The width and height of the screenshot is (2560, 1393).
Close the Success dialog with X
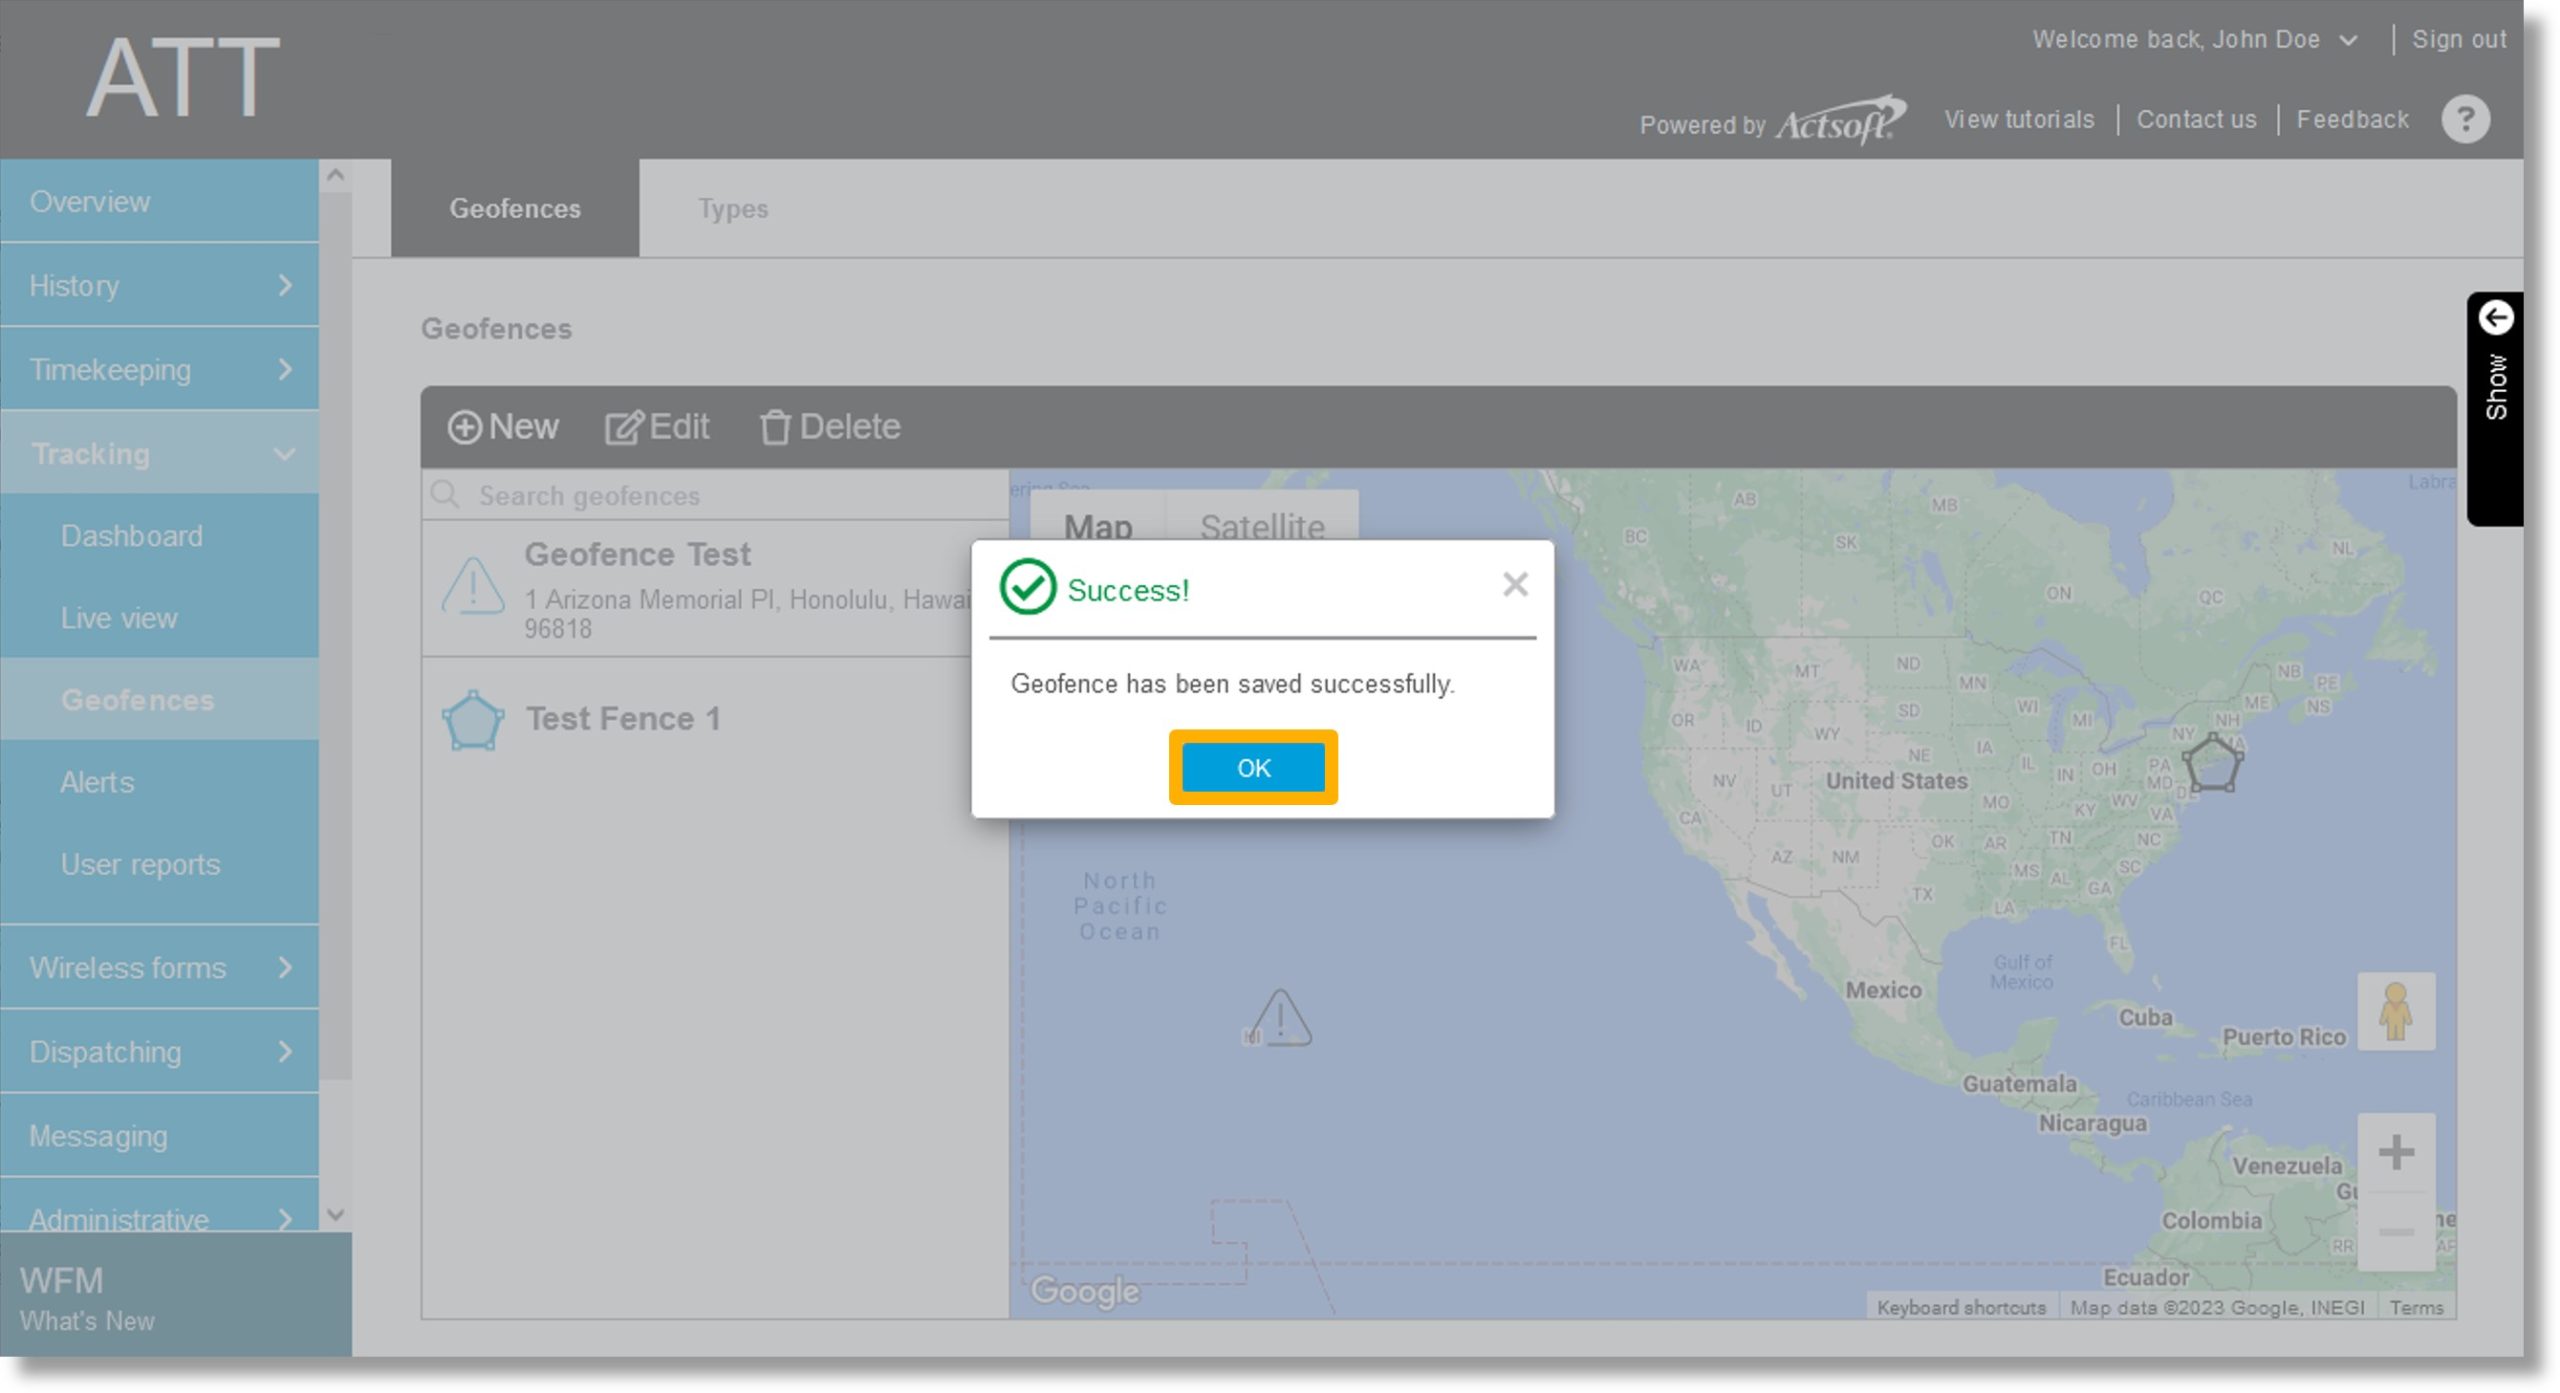point(1515,584)
